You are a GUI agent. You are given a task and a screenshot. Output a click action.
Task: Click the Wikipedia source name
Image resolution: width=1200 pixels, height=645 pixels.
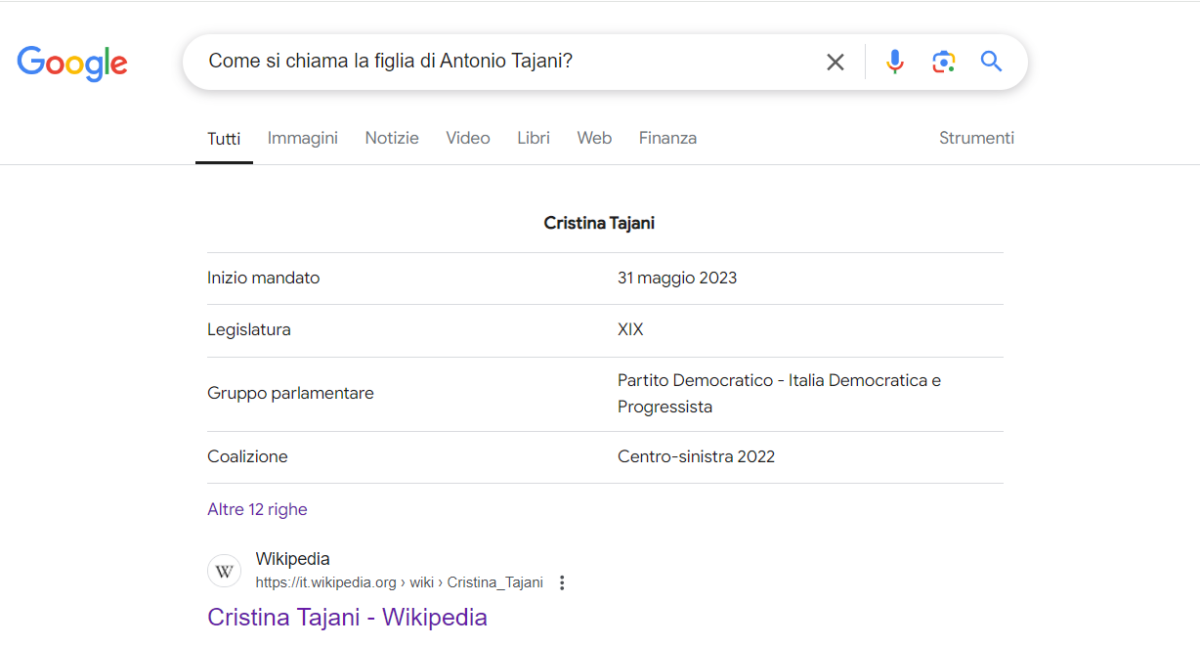(292, 559)
